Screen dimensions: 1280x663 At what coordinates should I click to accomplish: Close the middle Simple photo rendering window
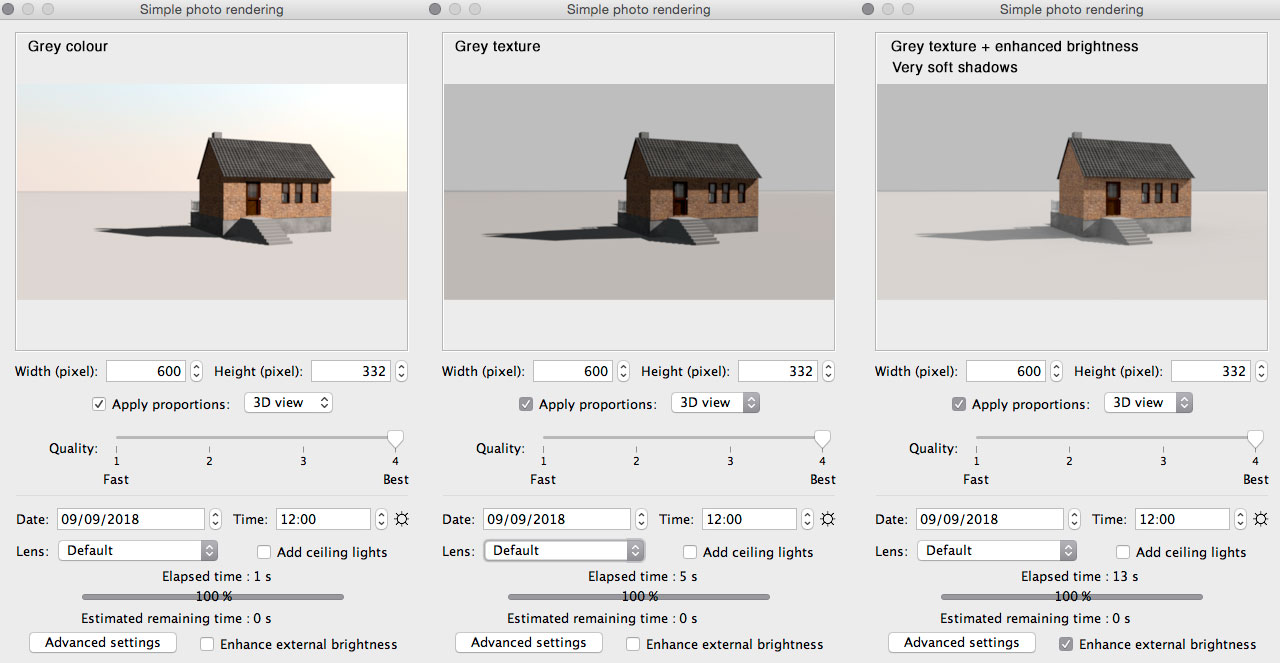(435, 9)
